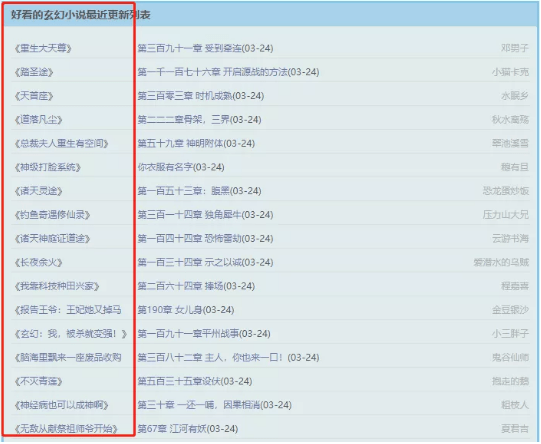
Task: Open chapter 第二百六十四章 捧场
Action: click(196, 286)
